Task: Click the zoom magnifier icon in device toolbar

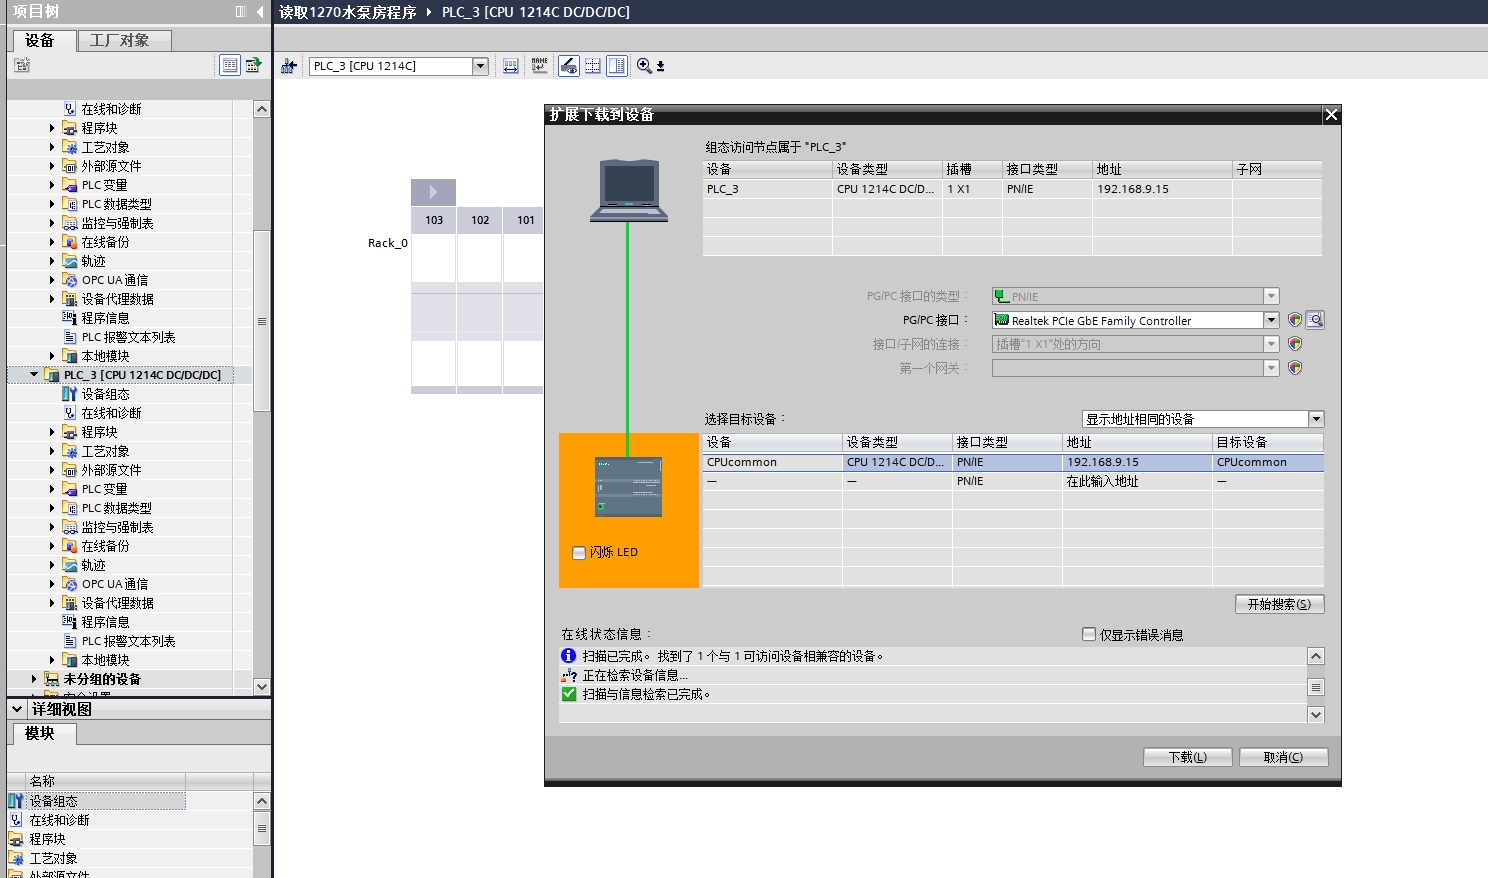Action: click(644, 66)
